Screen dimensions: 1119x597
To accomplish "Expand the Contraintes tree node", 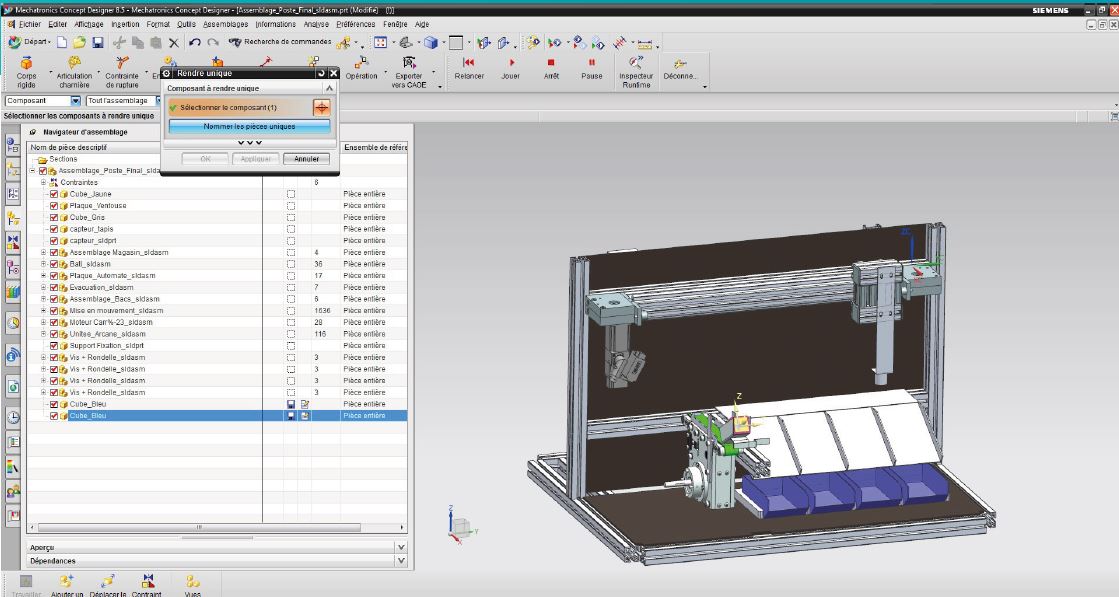I will tap(44, 183).
